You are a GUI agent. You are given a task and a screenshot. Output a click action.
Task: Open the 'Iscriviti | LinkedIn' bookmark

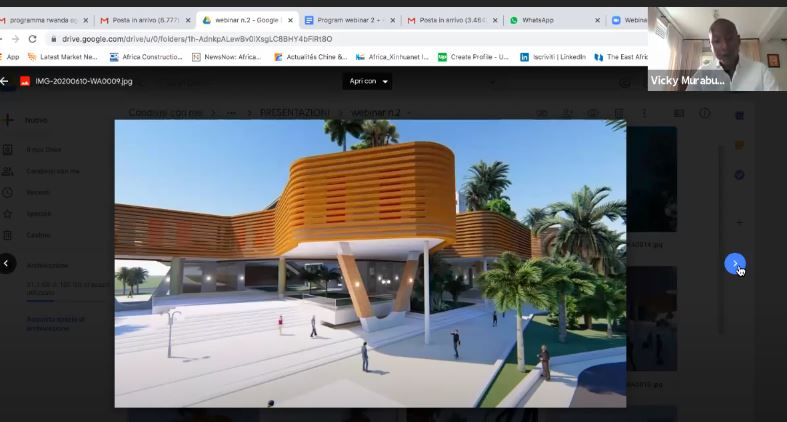(553, 57)
